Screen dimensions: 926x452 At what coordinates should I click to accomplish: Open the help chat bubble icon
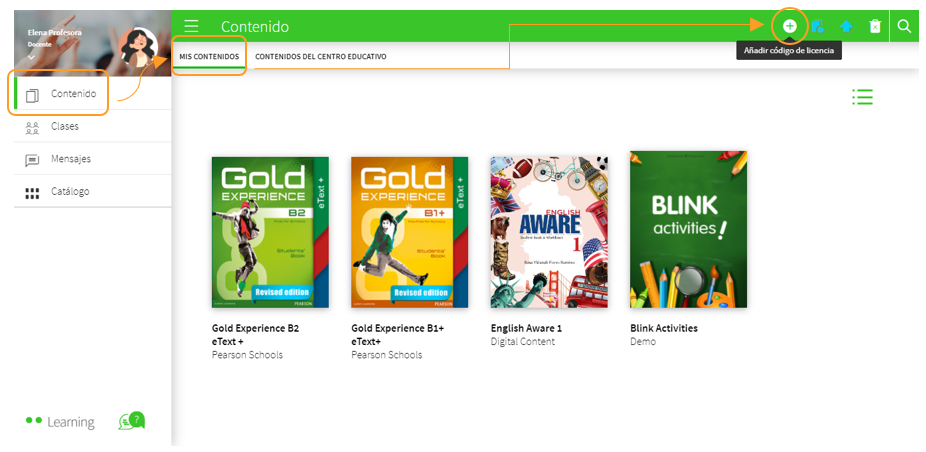coord(131,421)
